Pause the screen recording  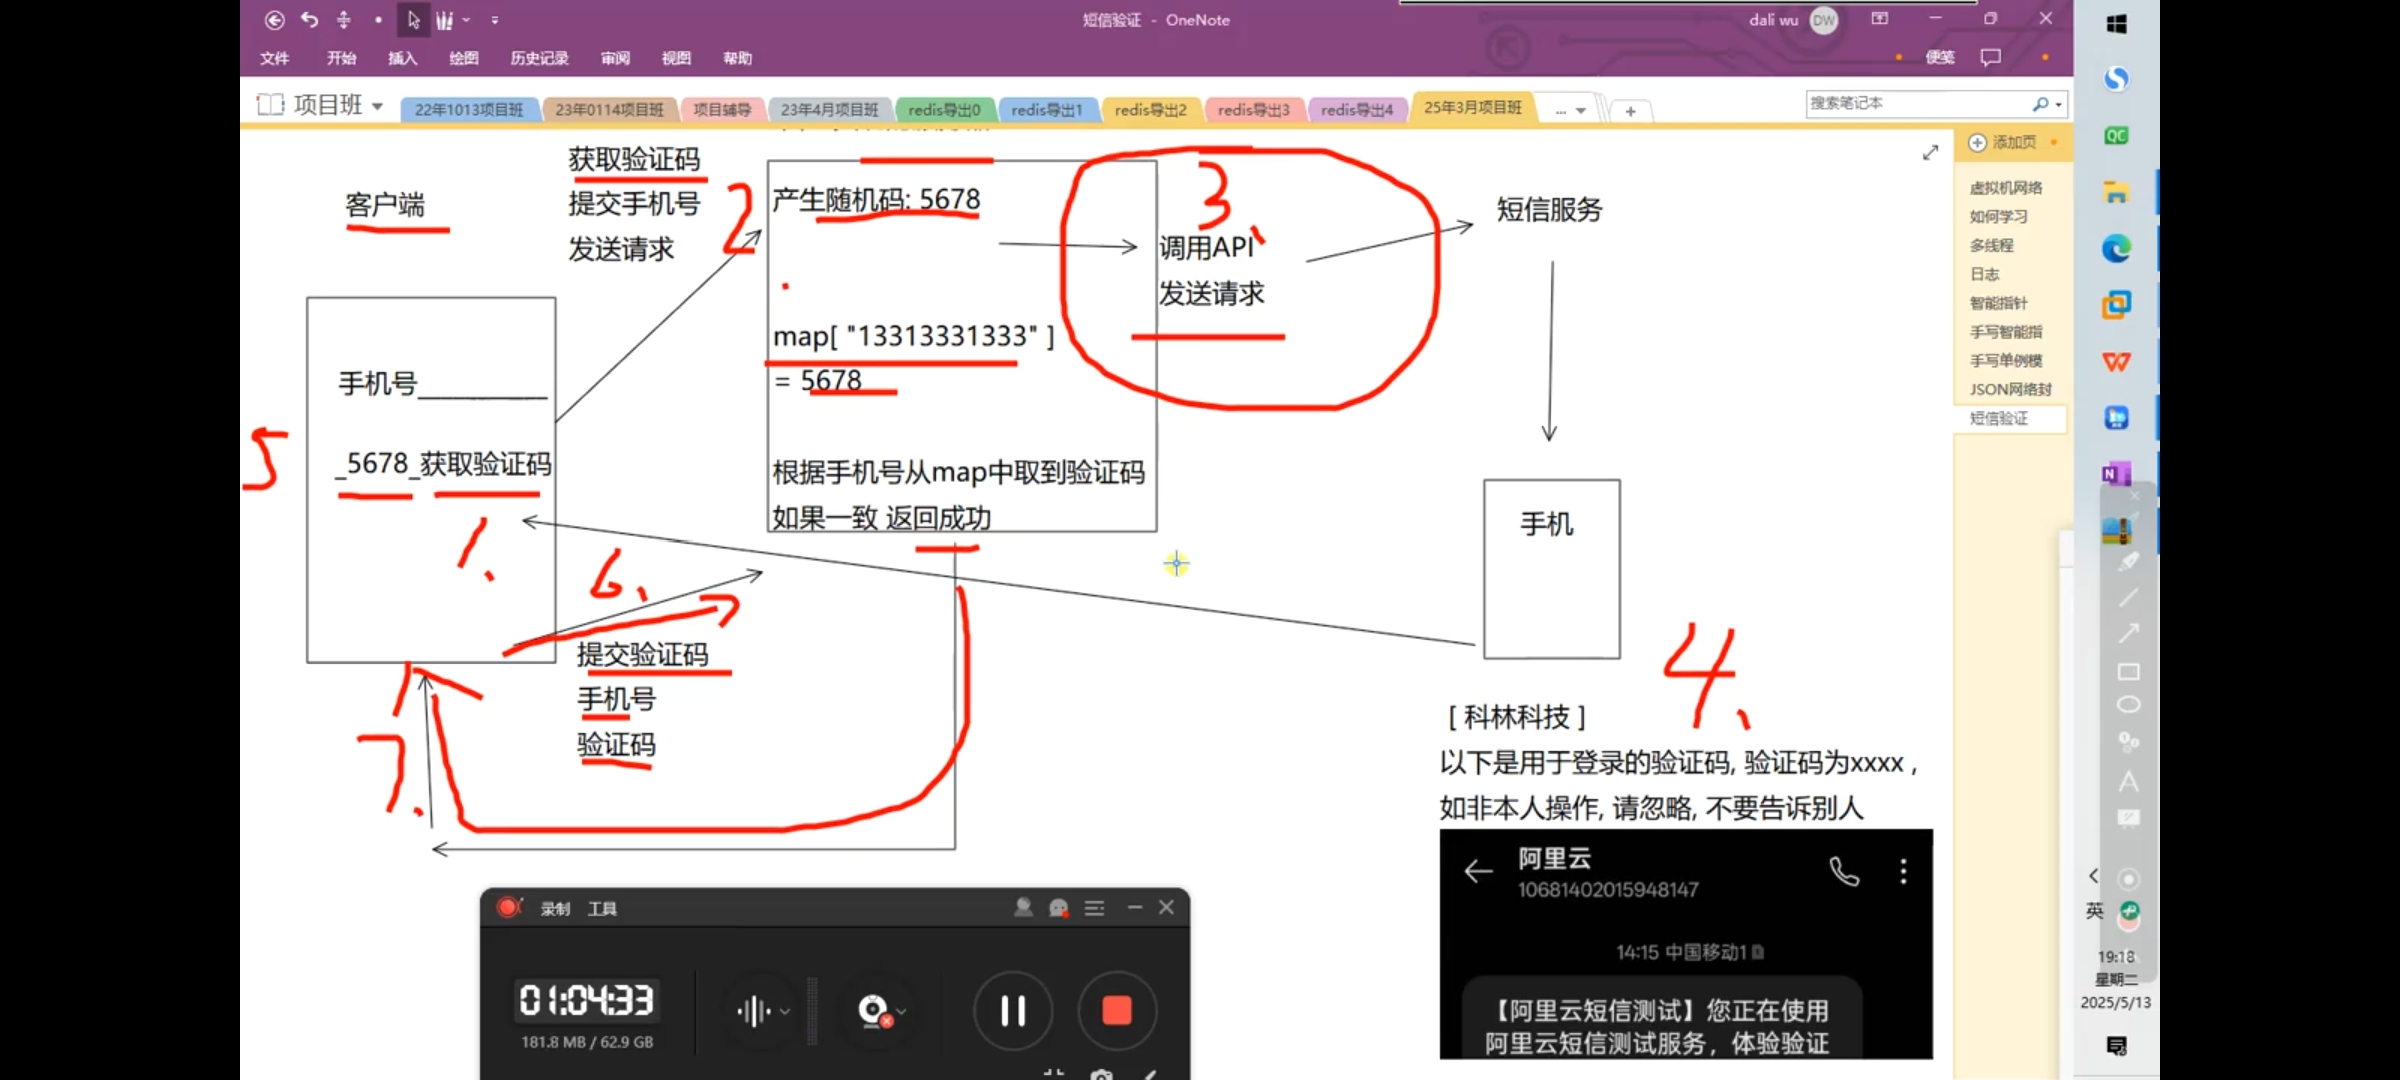click(1013, 1011)
